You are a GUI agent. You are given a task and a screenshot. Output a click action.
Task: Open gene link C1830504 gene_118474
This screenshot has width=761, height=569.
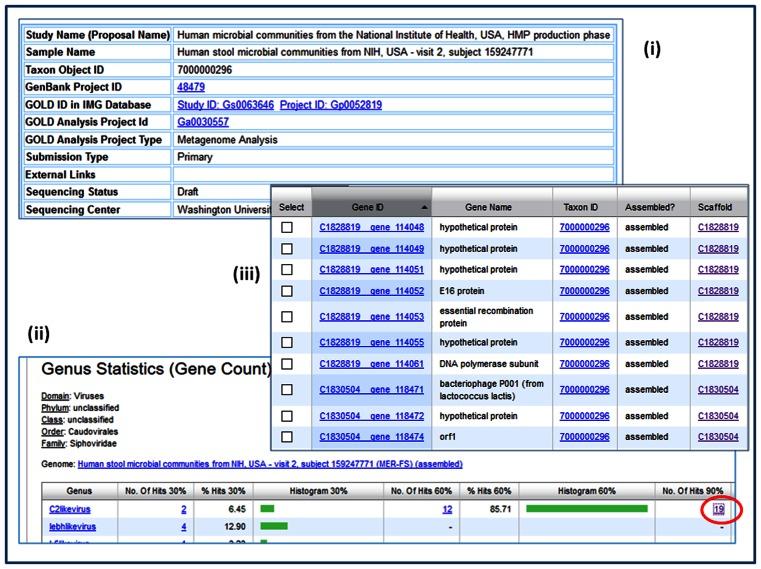click(371, 436)
